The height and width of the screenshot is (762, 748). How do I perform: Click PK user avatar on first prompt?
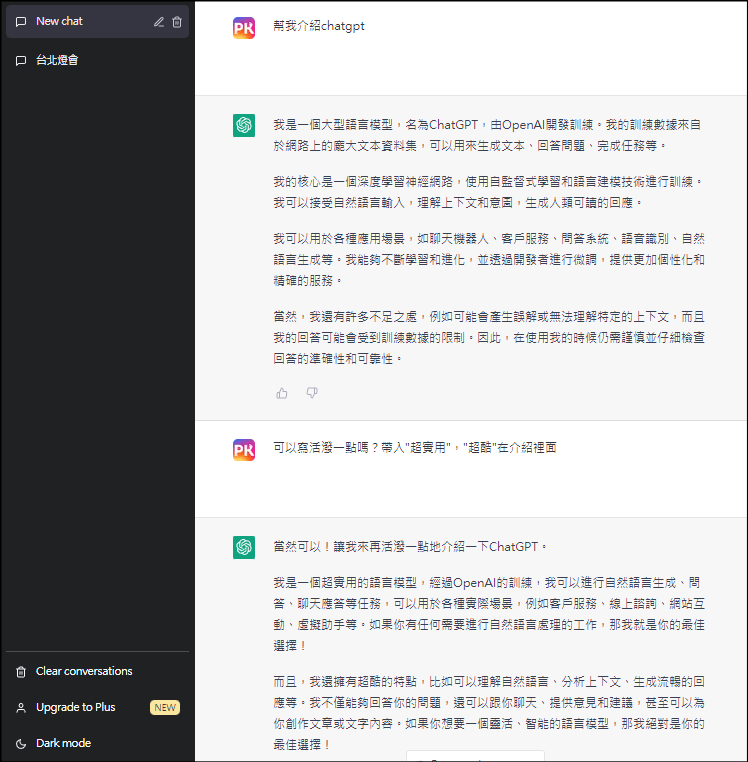[x=244, y=28]
